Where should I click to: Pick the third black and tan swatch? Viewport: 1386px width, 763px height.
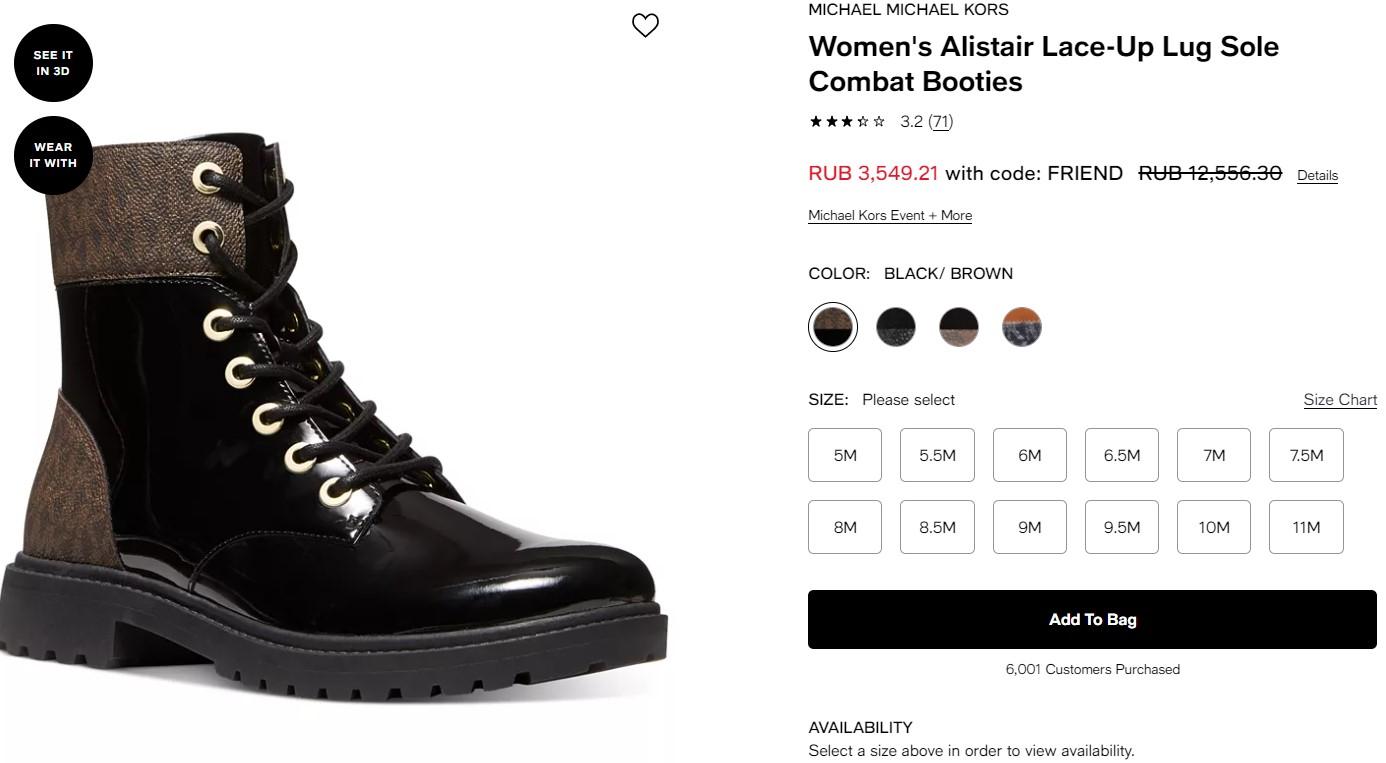[x=959, y=327]
